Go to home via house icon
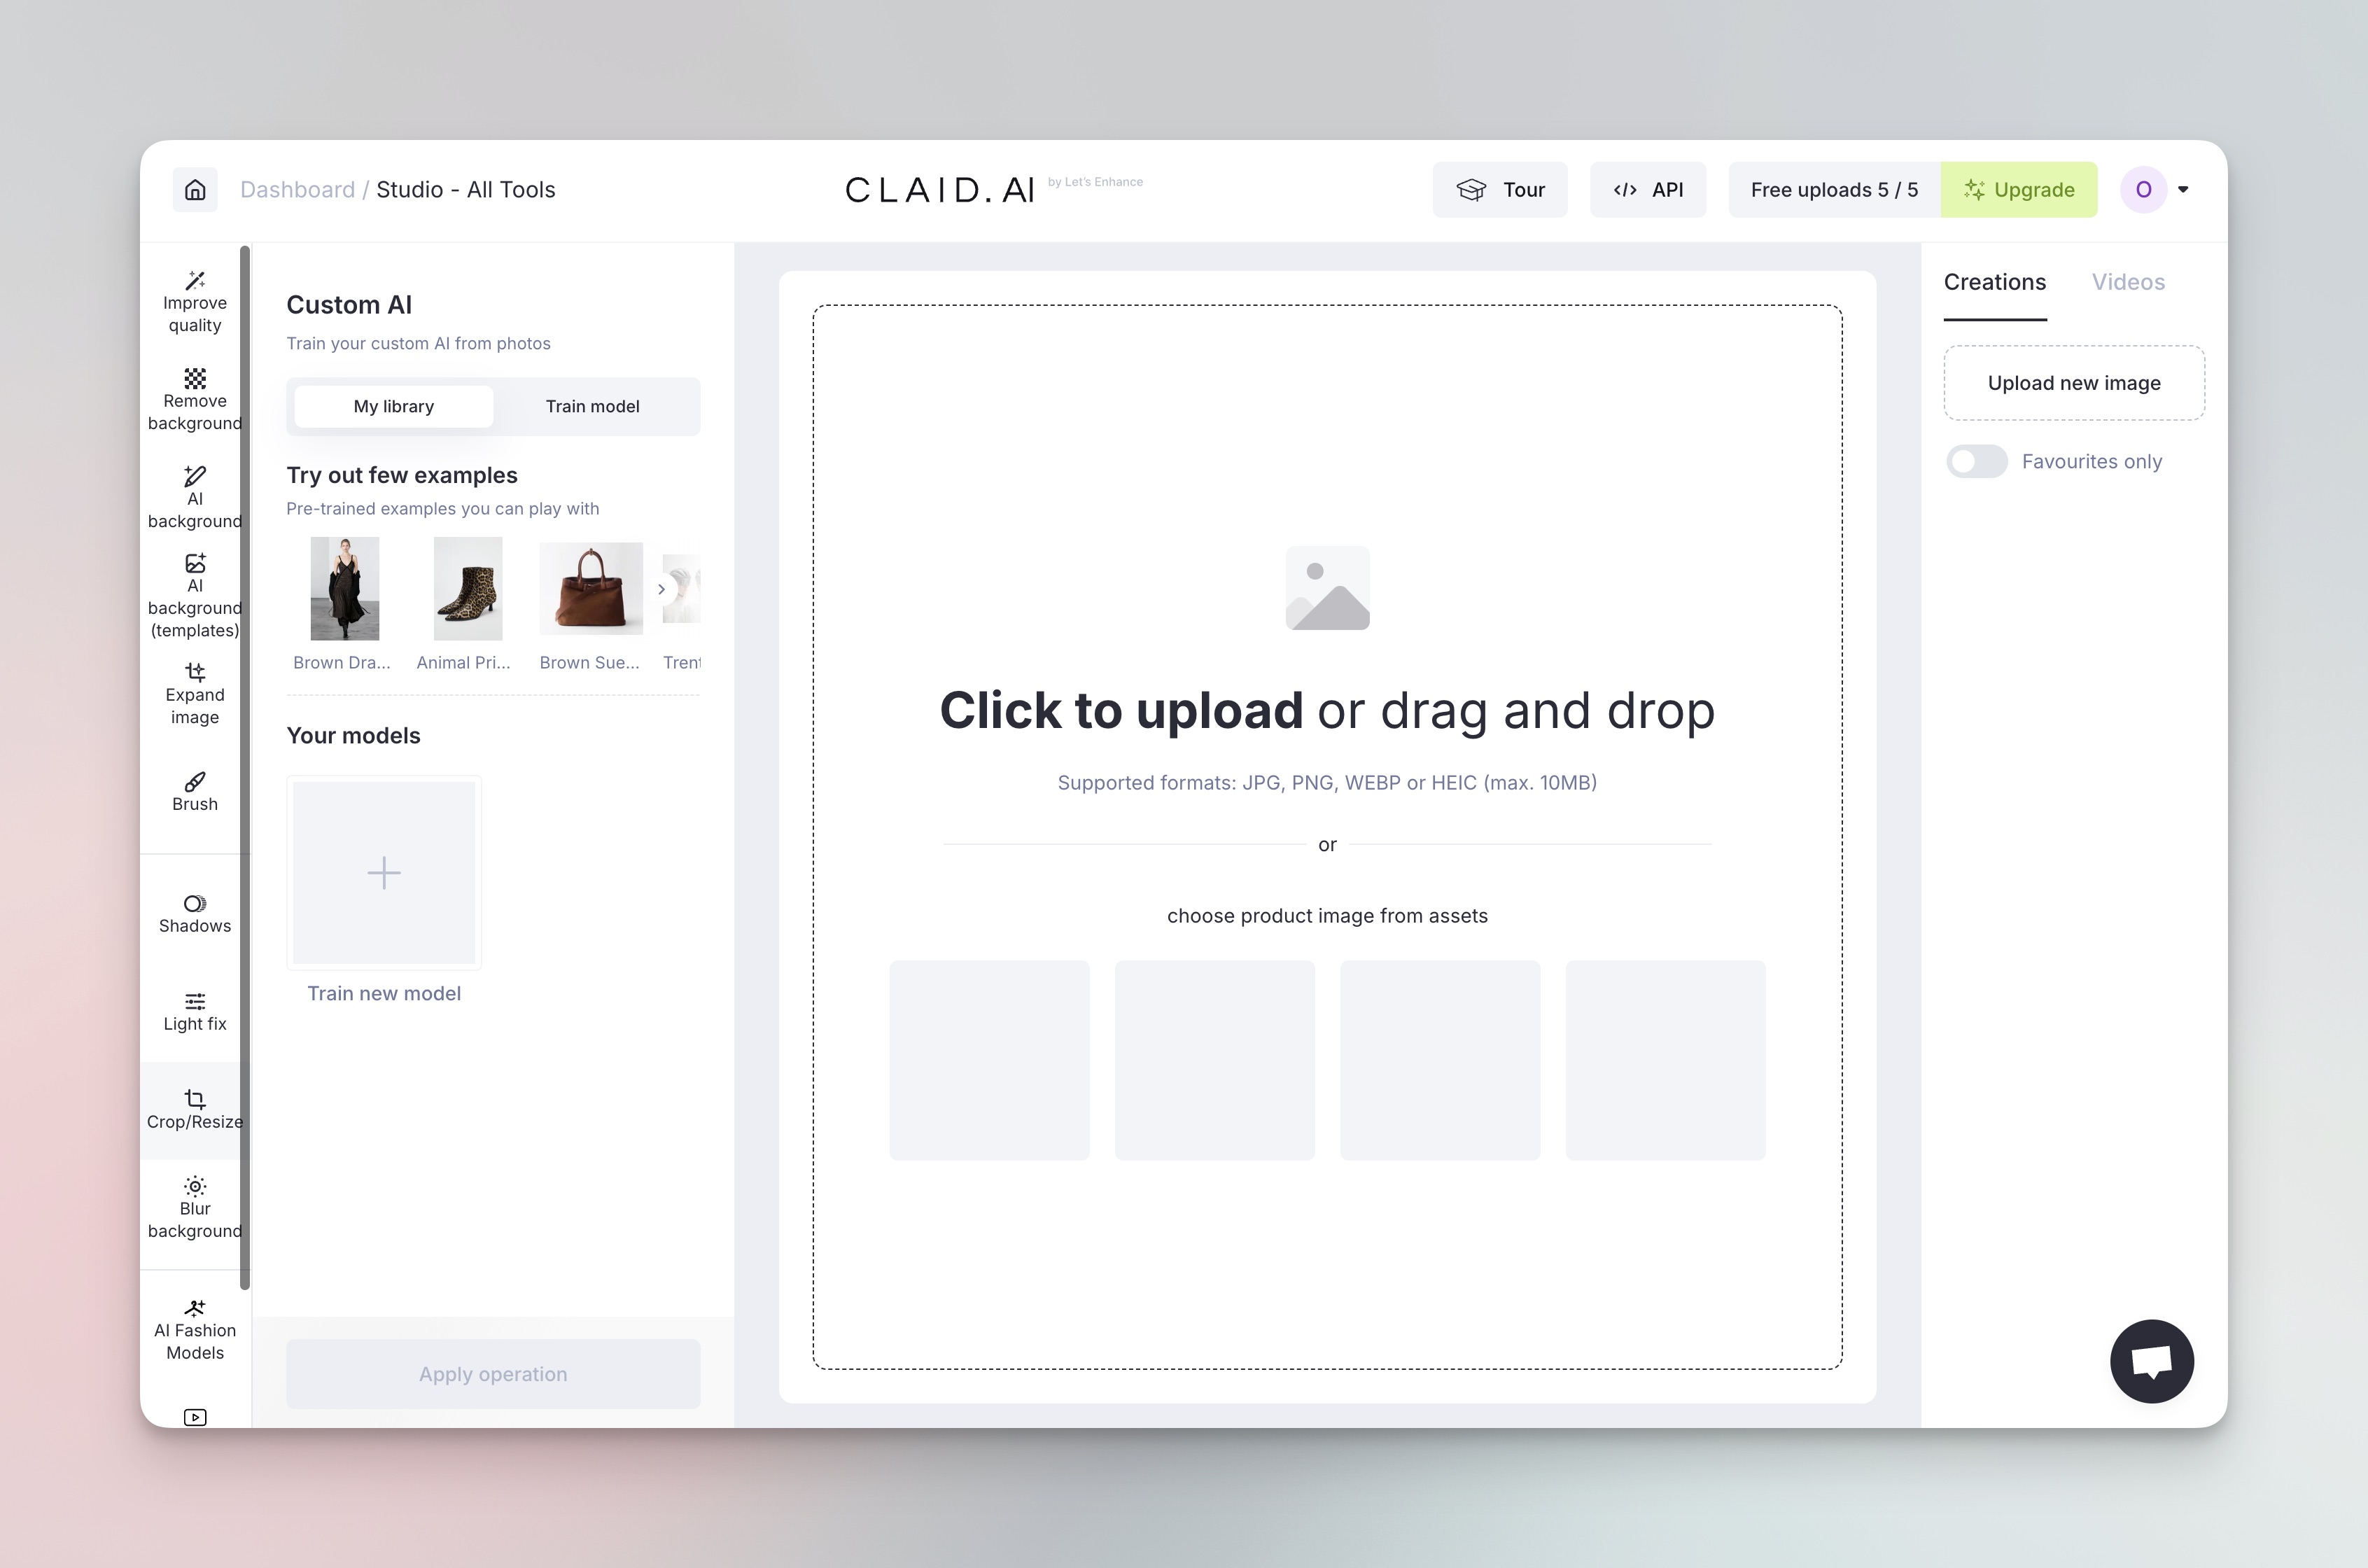Screen dimensions: 2368x1568 tap(195, 190)
